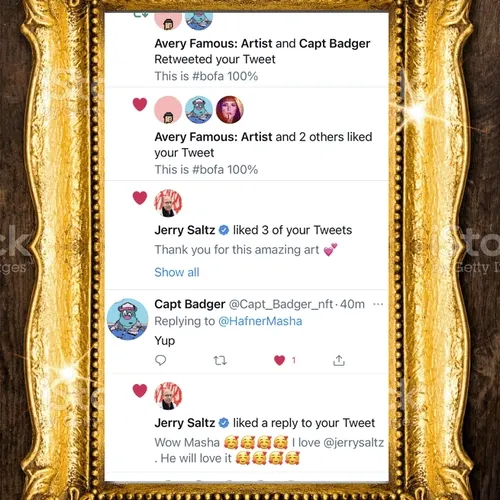Click the share icon under Capt Badger's reply
500x500 pixels.
coord(339,360)
